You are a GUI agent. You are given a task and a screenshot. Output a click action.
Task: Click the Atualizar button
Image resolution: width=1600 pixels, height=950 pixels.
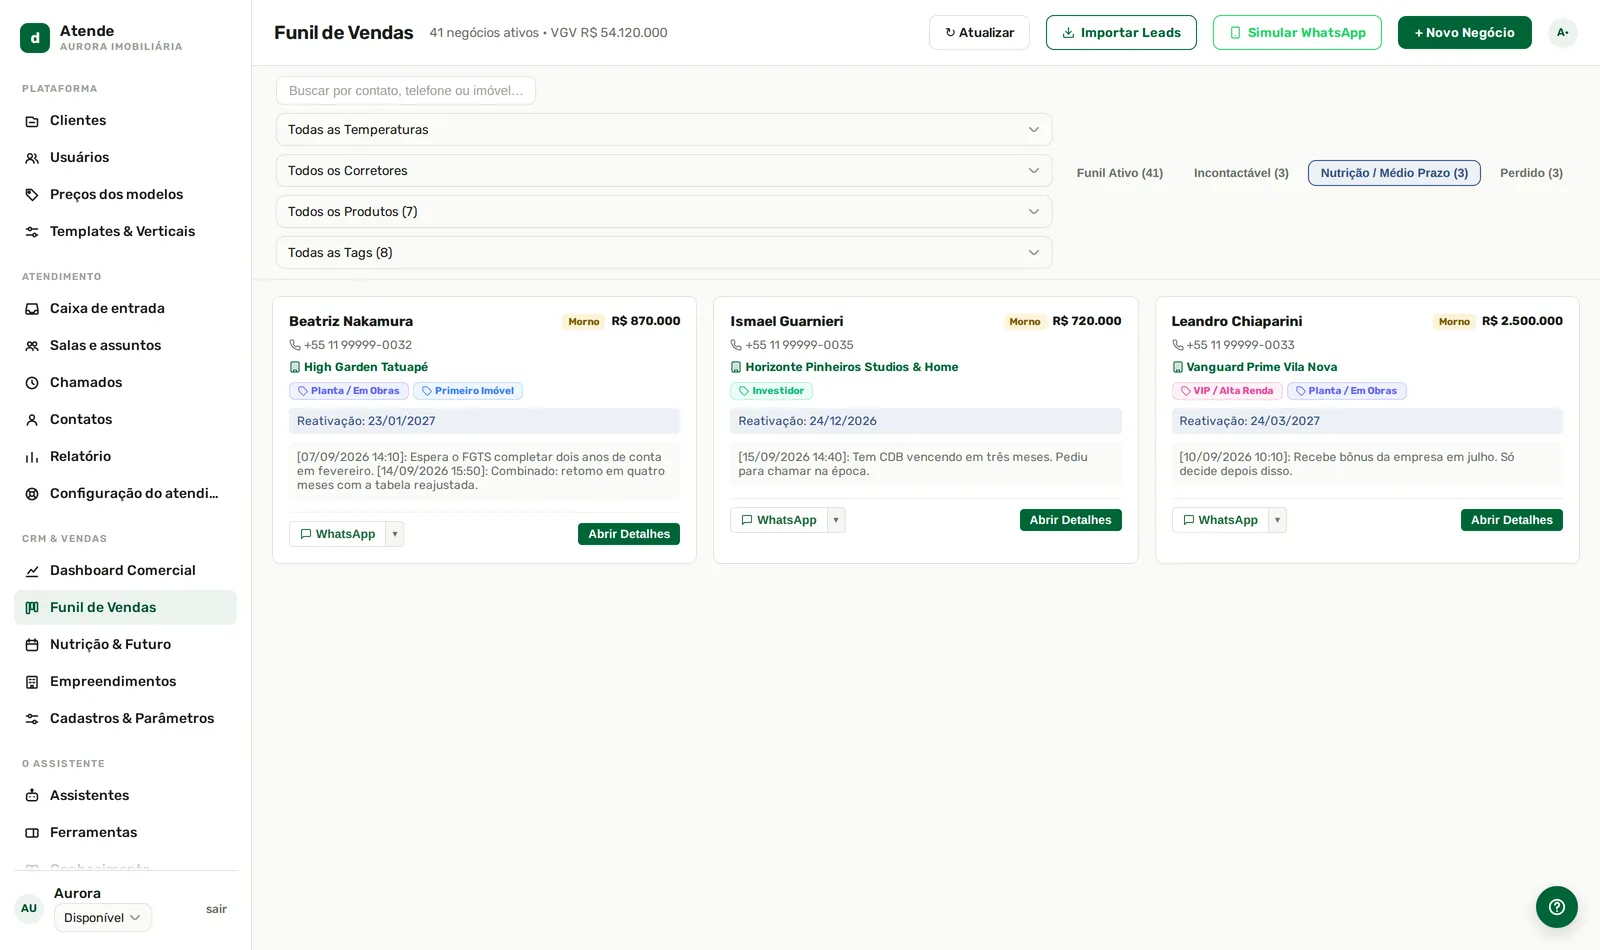979,33
